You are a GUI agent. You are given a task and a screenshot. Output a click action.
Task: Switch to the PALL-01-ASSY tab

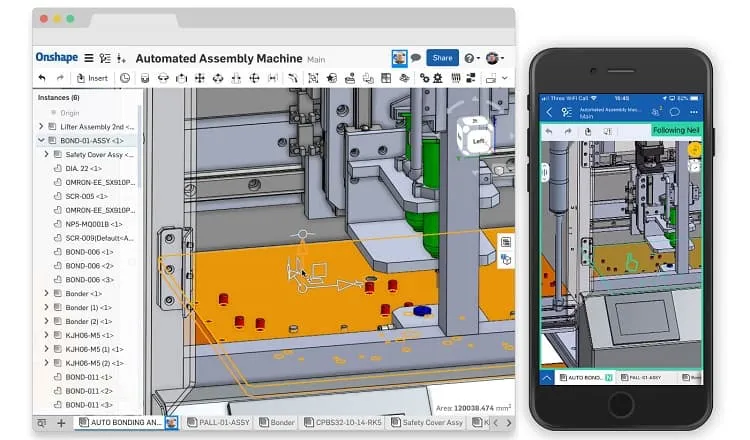coord(219,422)
